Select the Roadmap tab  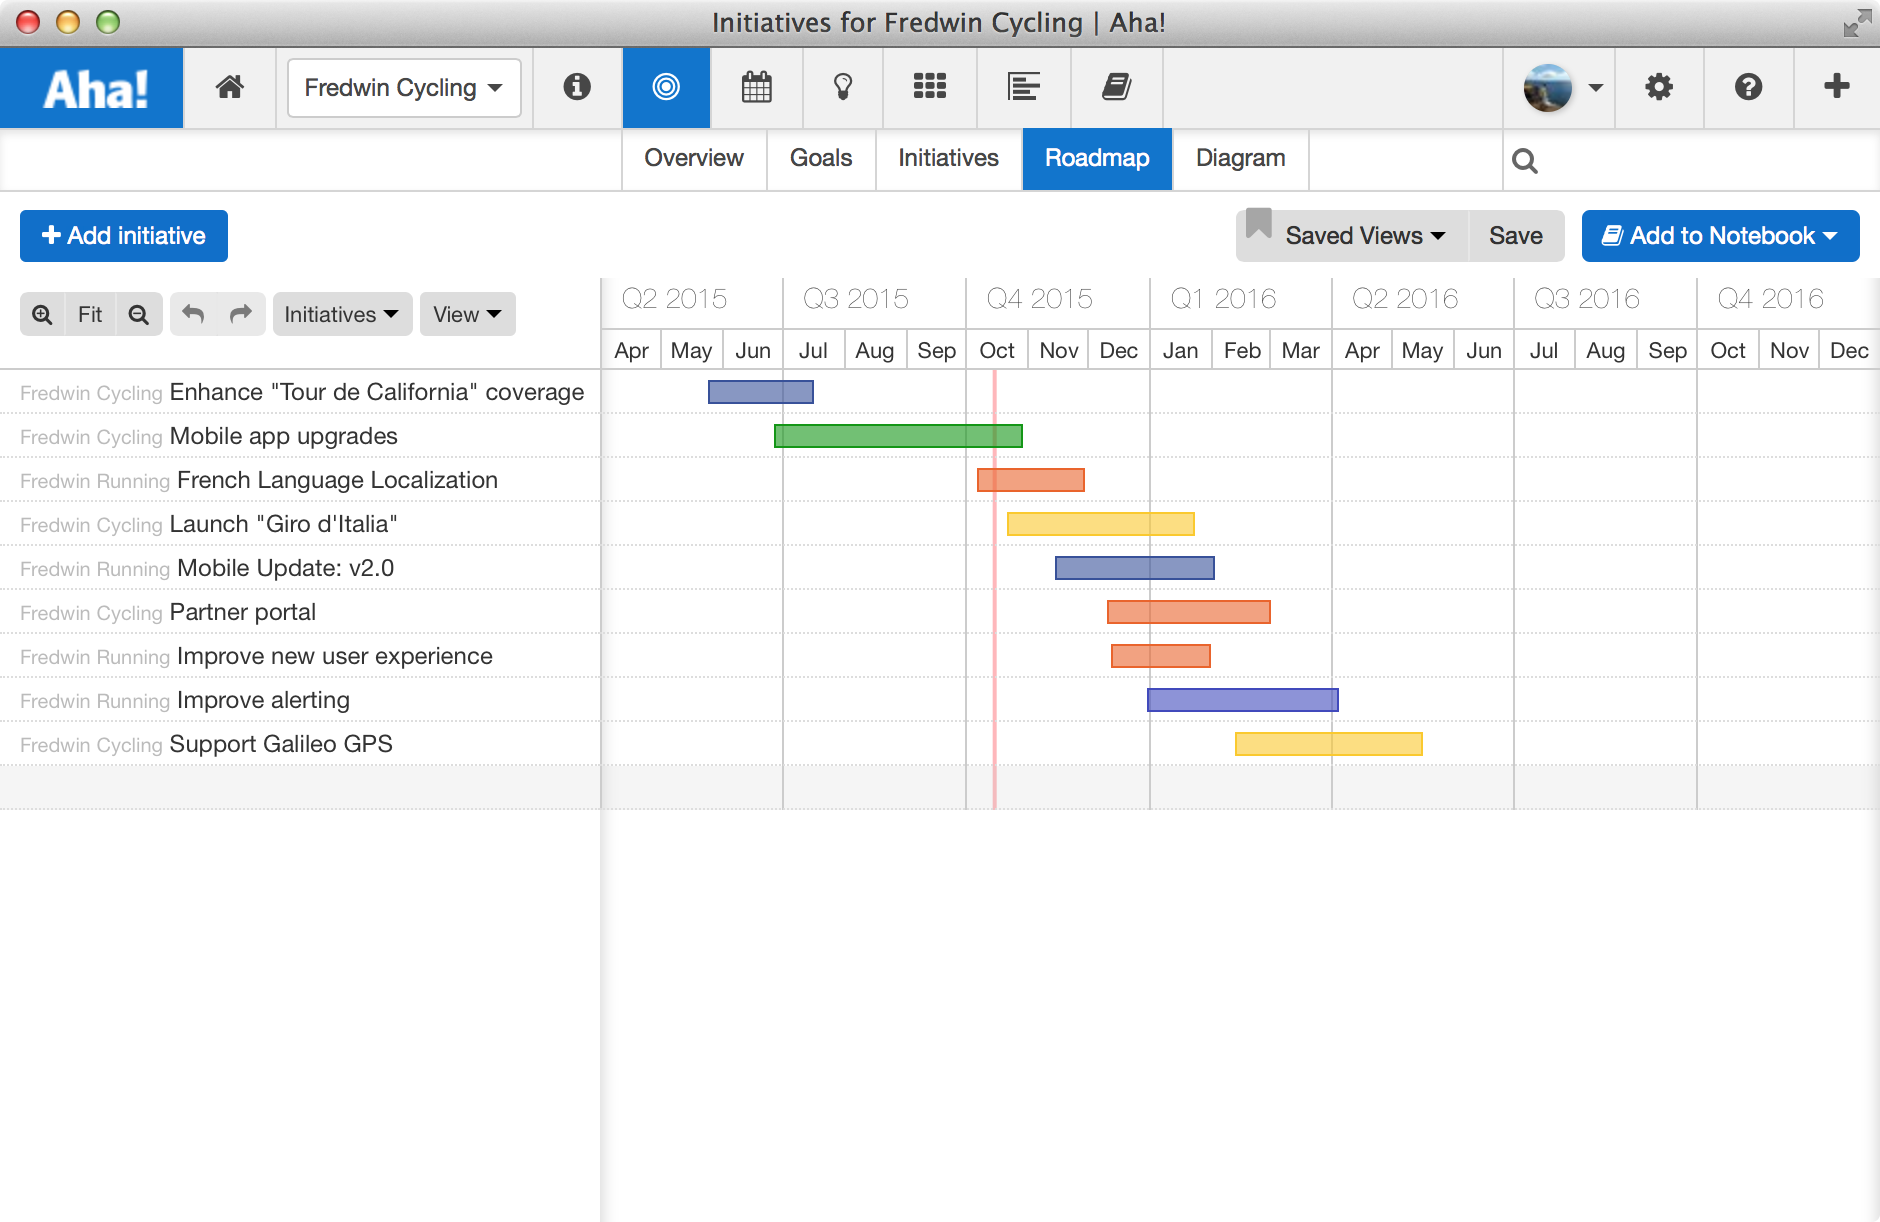(x=1097, y=158)
